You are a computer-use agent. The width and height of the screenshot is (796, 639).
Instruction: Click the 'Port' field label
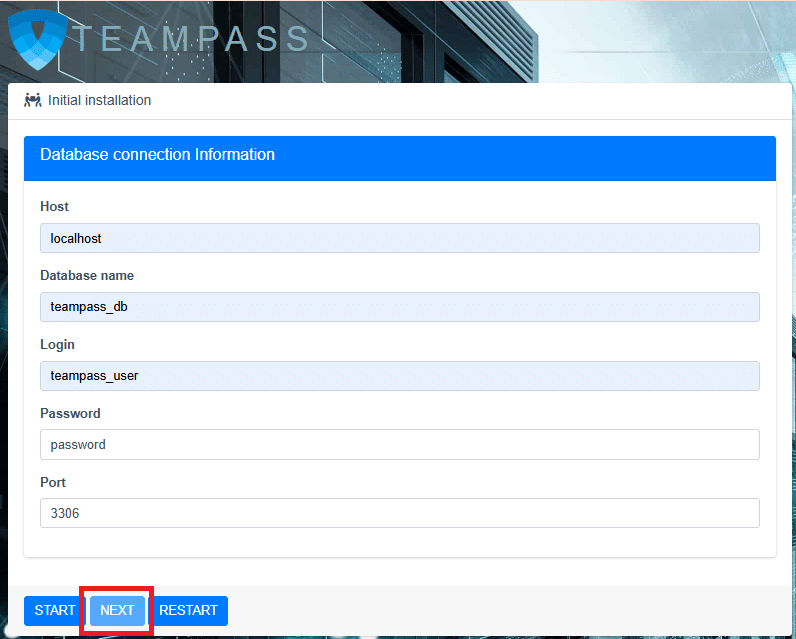pyautogui.click(x=53, y=482)
